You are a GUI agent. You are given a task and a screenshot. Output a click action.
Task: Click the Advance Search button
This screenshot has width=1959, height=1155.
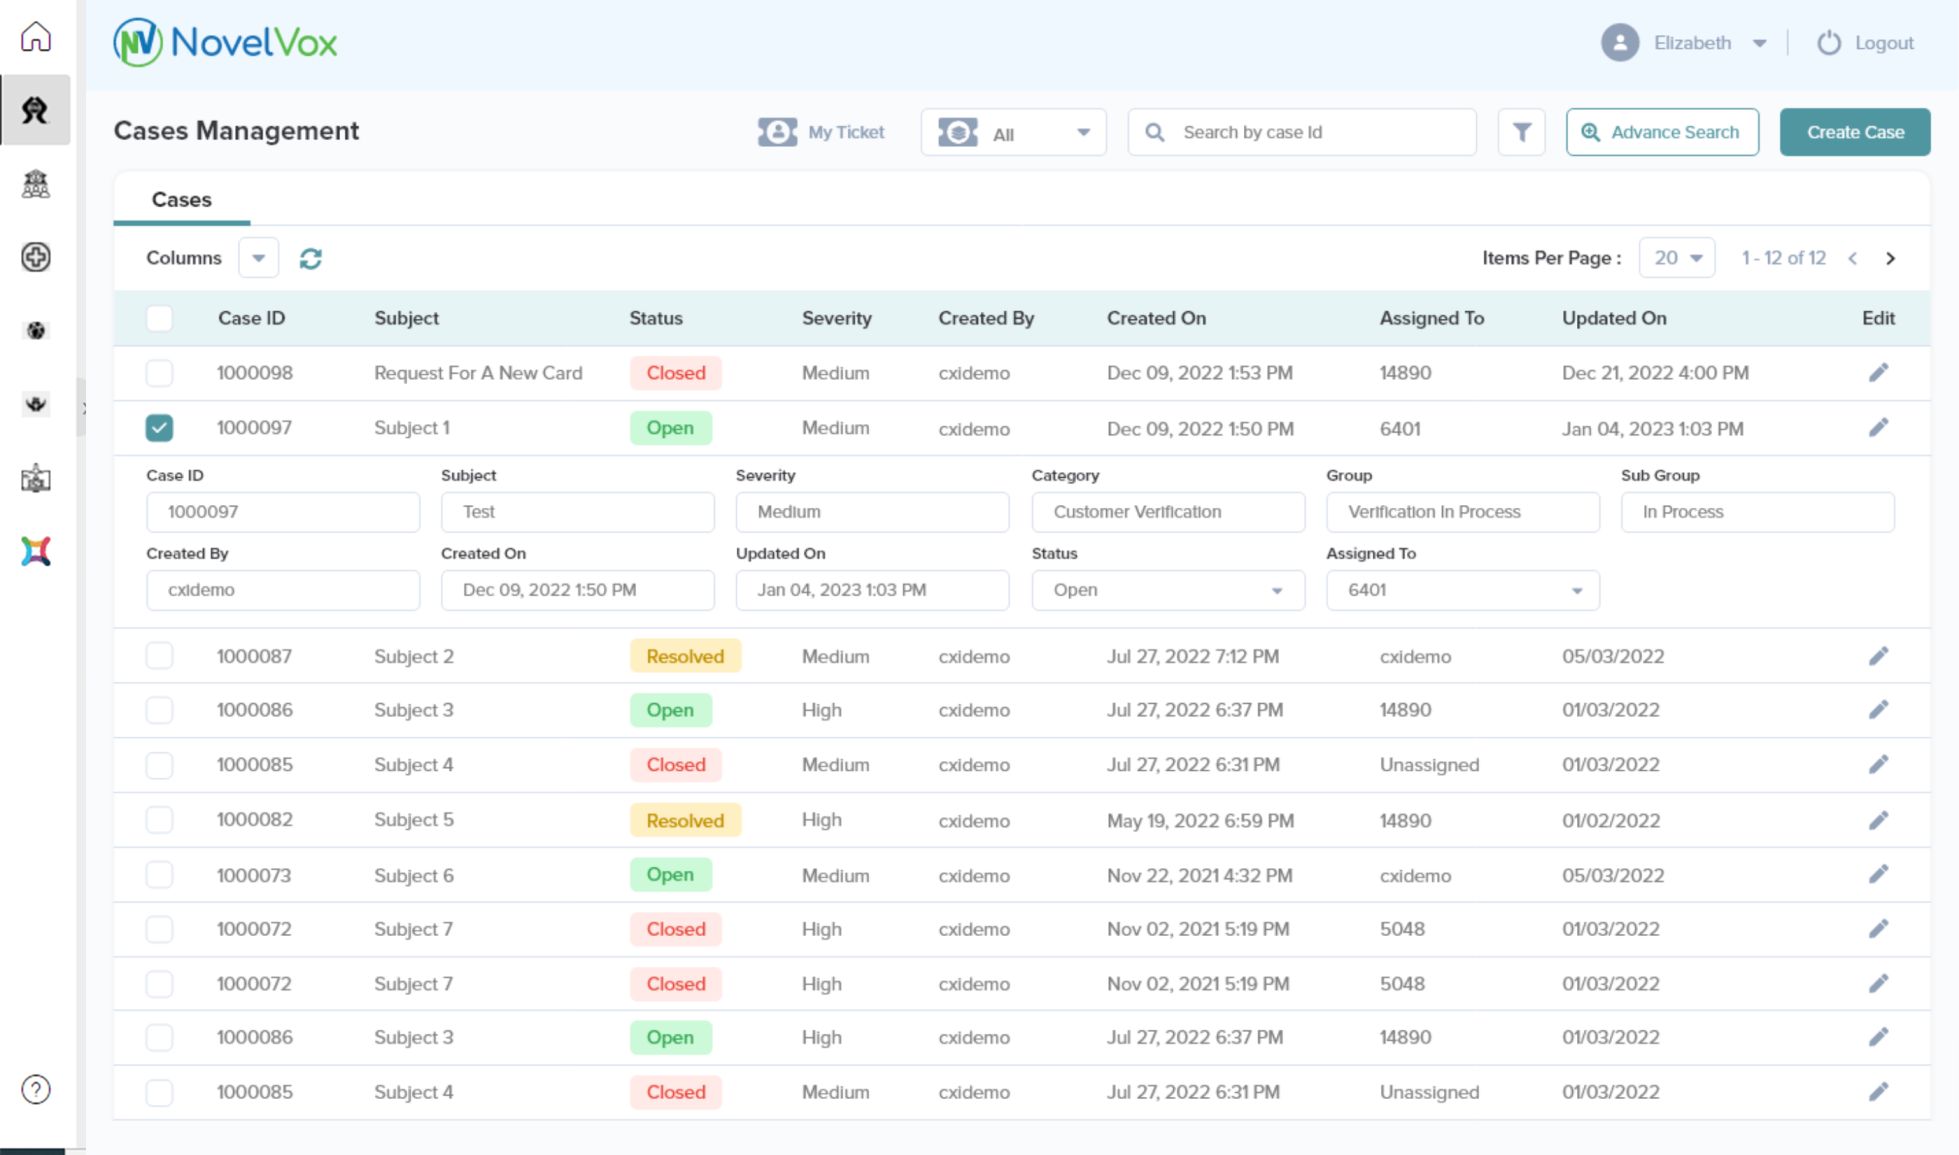tap(1661, 132)
